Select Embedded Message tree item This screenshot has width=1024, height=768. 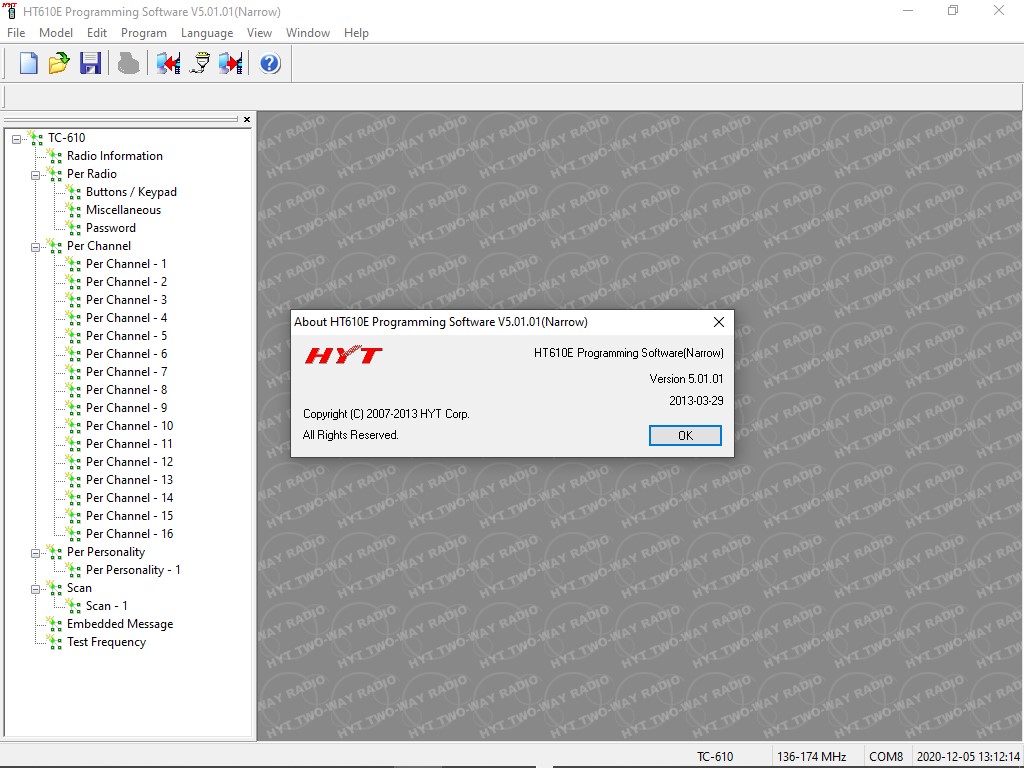(120, 624)
